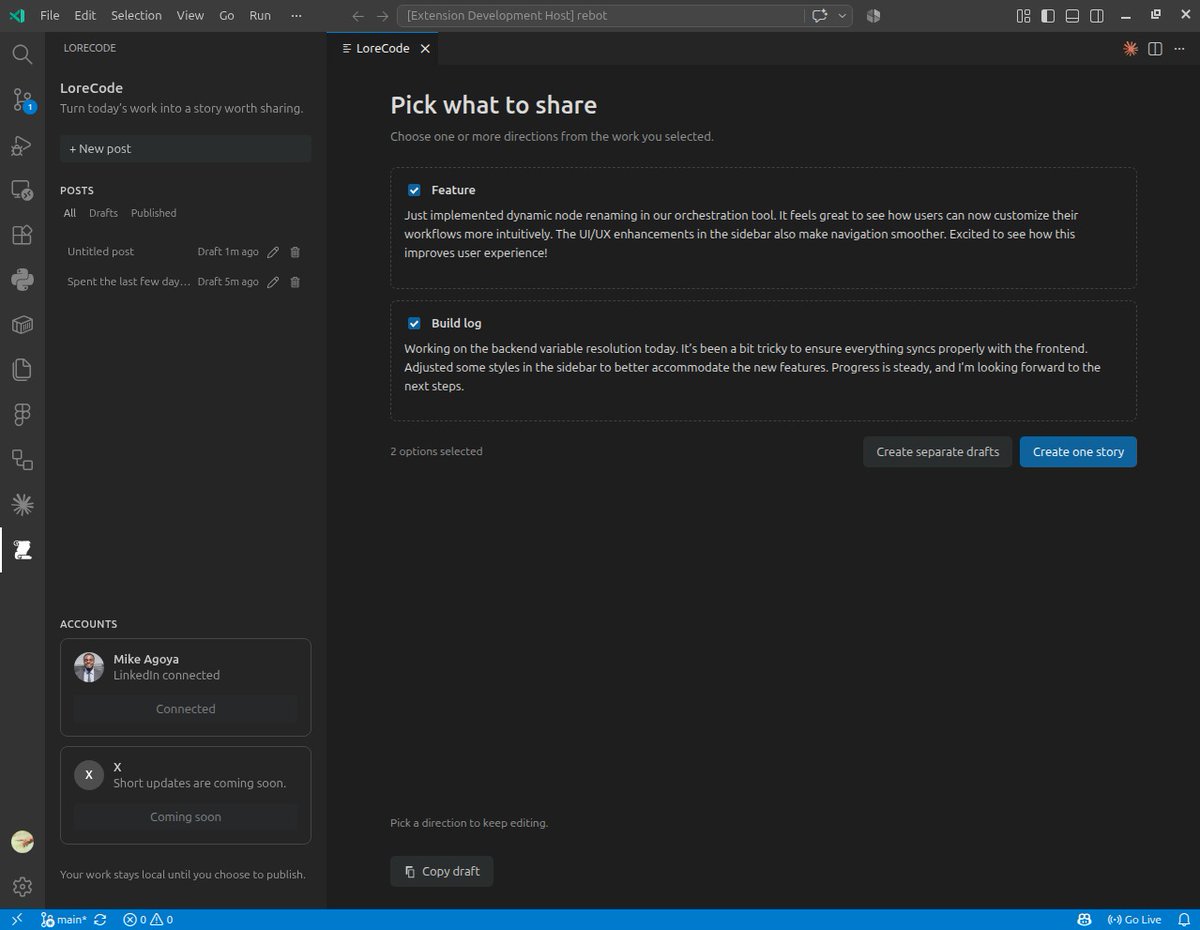Uncheck the Feature checkbox

coord(414,190)
